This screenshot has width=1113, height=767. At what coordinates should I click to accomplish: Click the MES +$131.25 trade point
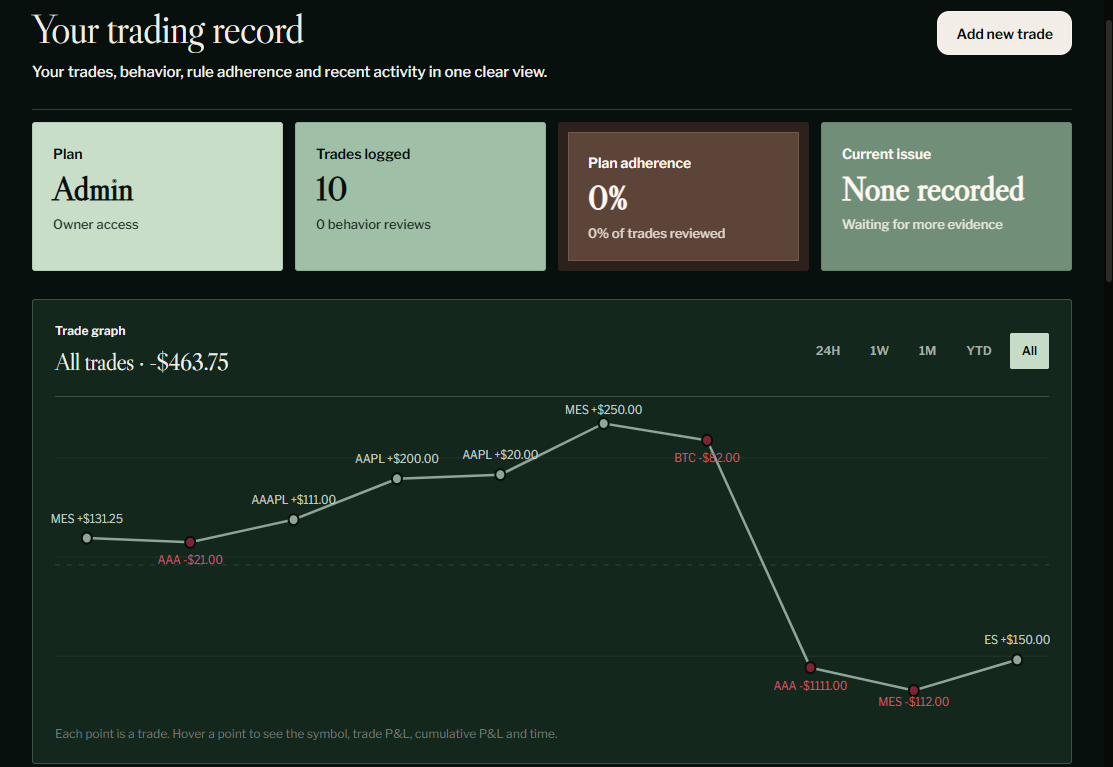87,538
